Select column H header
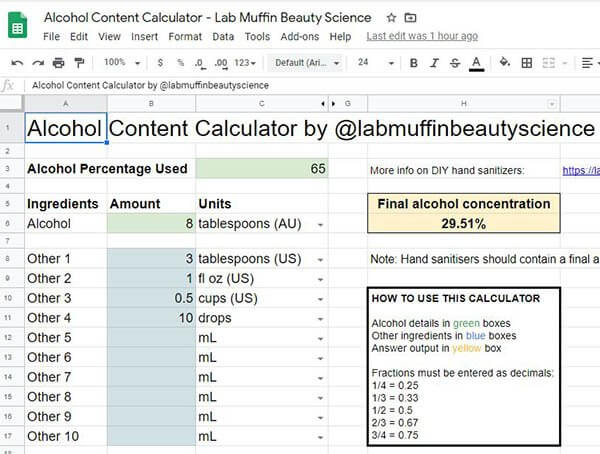600x454 pixels. 464,103
